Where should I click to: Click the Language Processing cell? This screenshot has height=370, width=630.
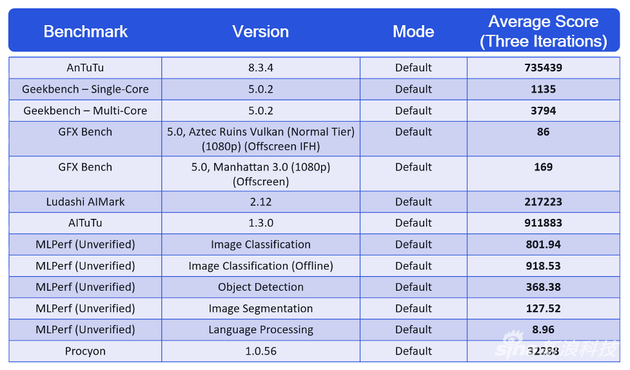pos(261,330)
